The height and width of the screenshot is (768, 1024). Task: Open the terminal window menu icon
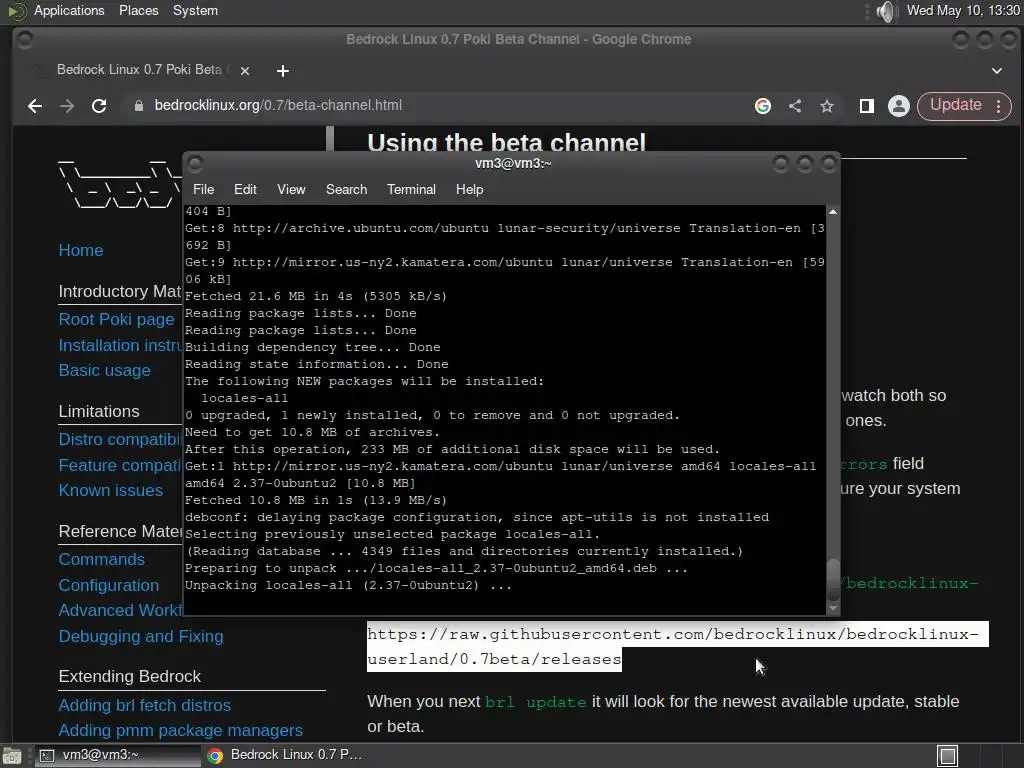pos(195,163)
